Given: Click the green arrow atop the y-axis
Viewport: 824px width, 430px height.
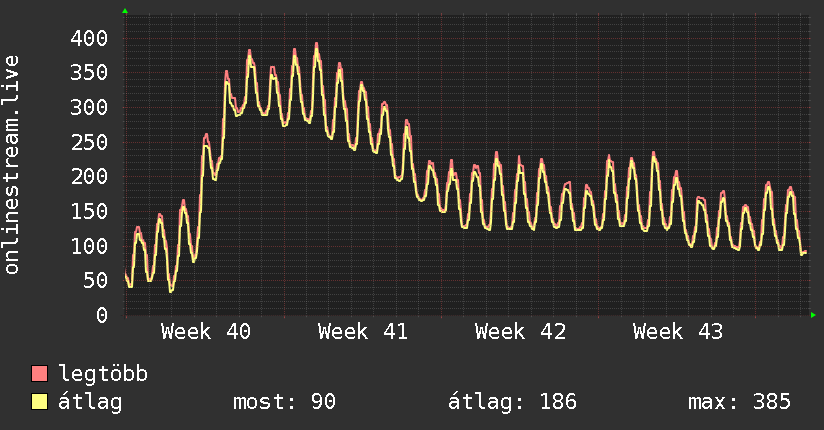Looking at the screenshot, I should [125, 11].
